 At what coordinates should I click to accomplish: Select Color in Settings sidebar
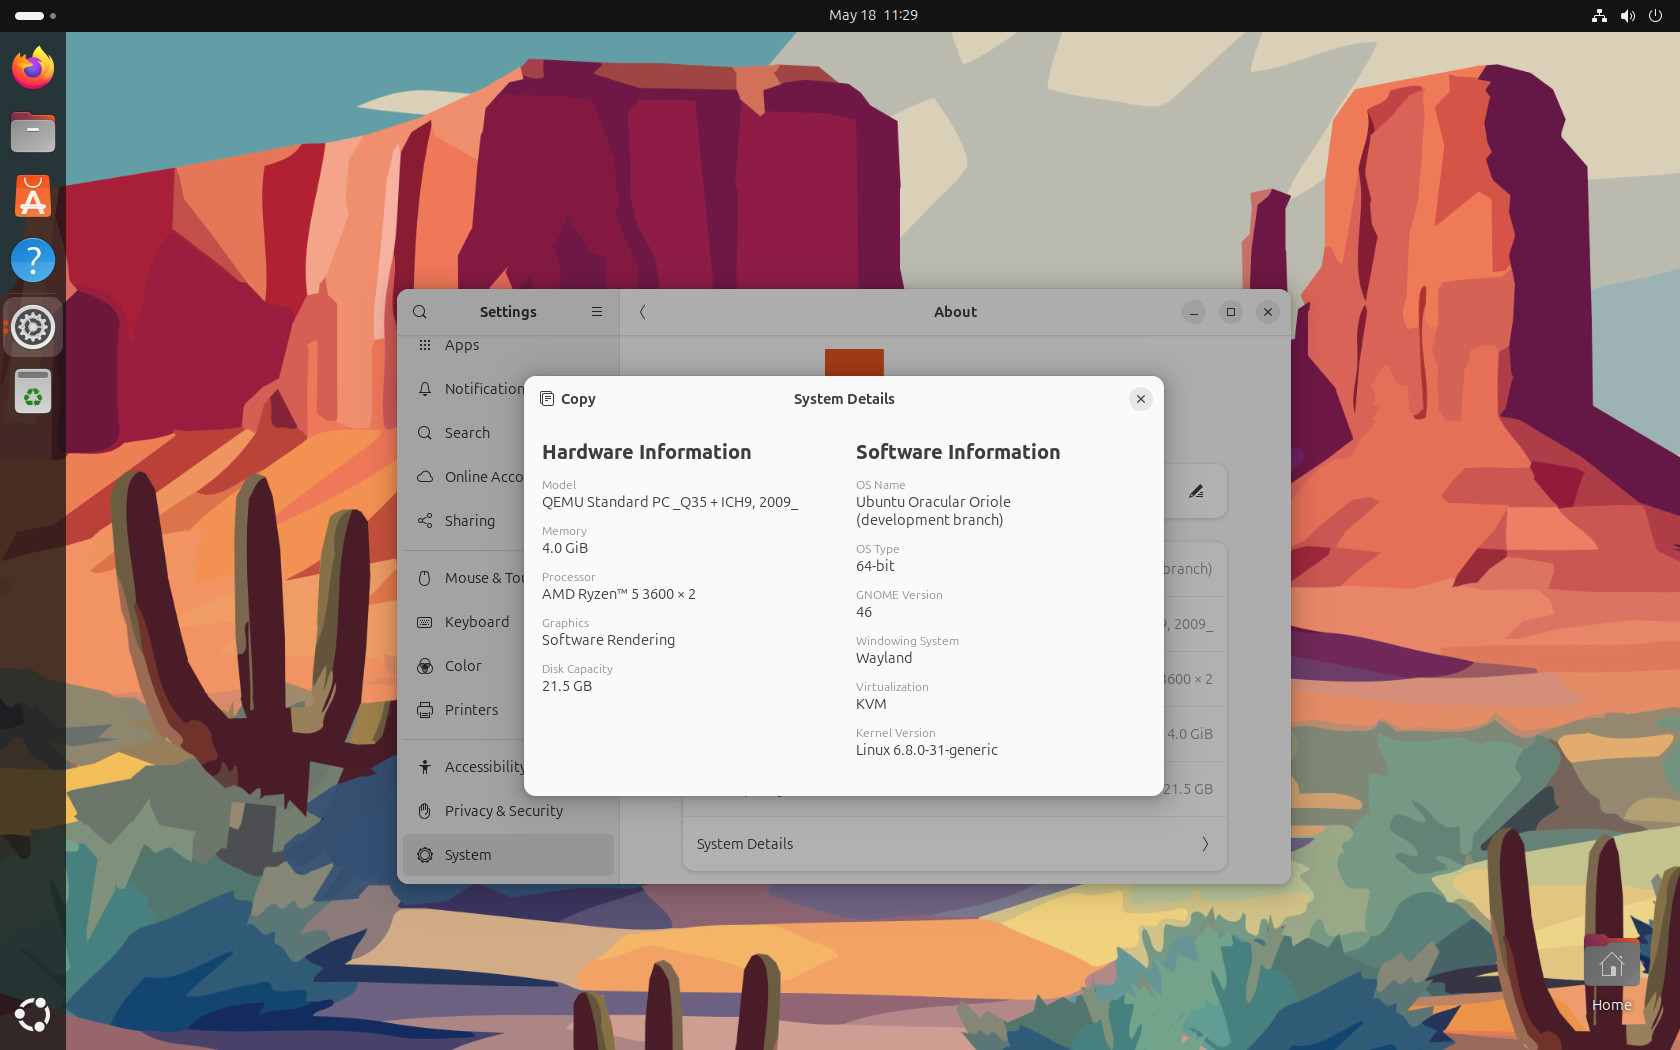click(508, 666)
